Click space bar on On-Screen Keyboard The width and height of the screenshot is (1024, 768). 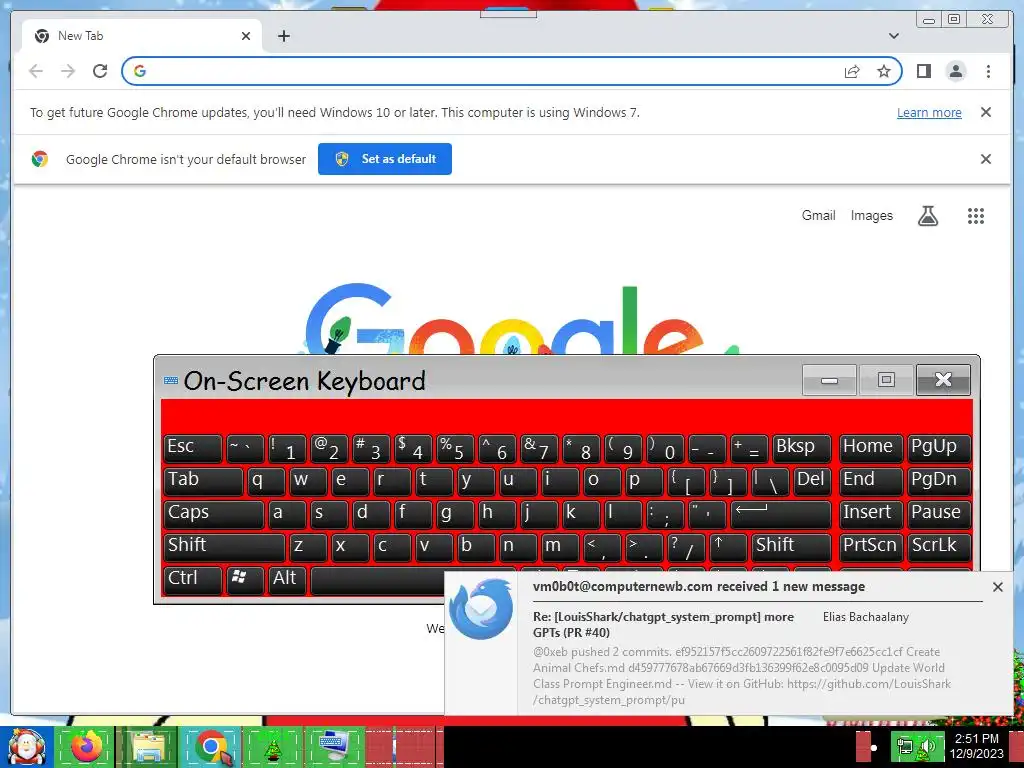pyautogui.click(x=377, y=581)
